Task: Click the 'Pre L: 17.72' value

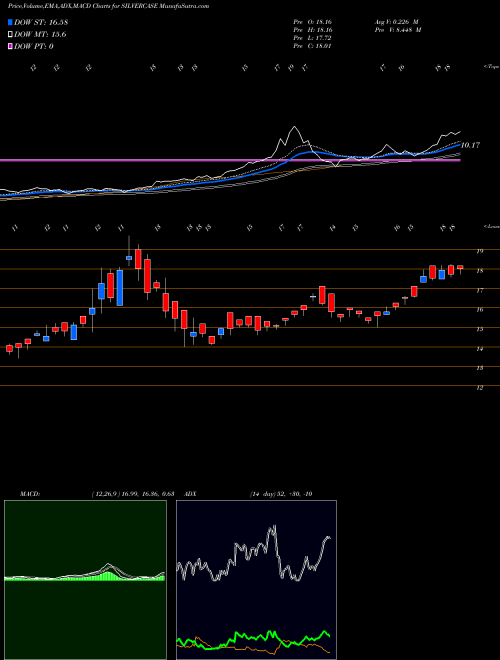Action: pyautogui.click(x=313, y=38)
